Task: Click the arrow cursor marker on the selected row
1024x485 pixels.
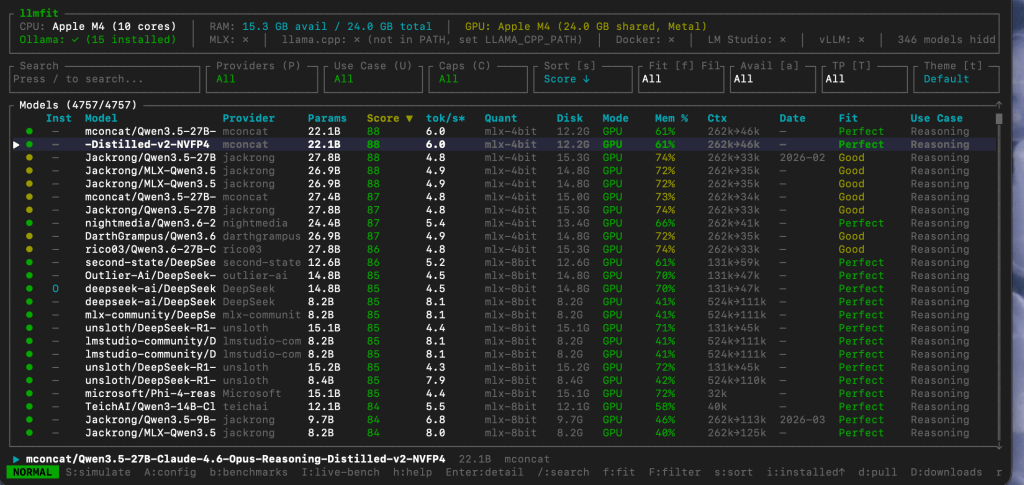Action: coord(16,144)
